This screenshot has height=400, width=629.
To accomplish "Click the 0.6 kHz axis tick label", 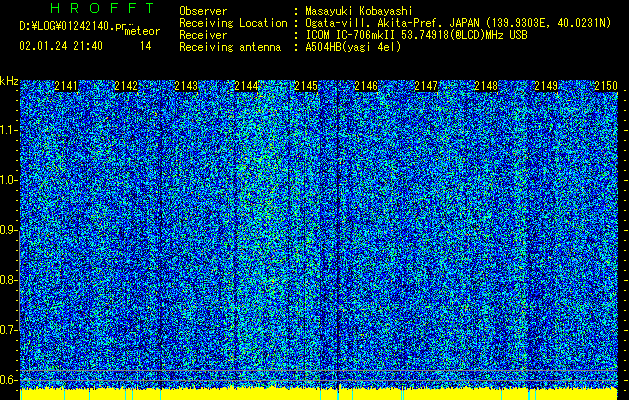I will click(x=8, y=380).
